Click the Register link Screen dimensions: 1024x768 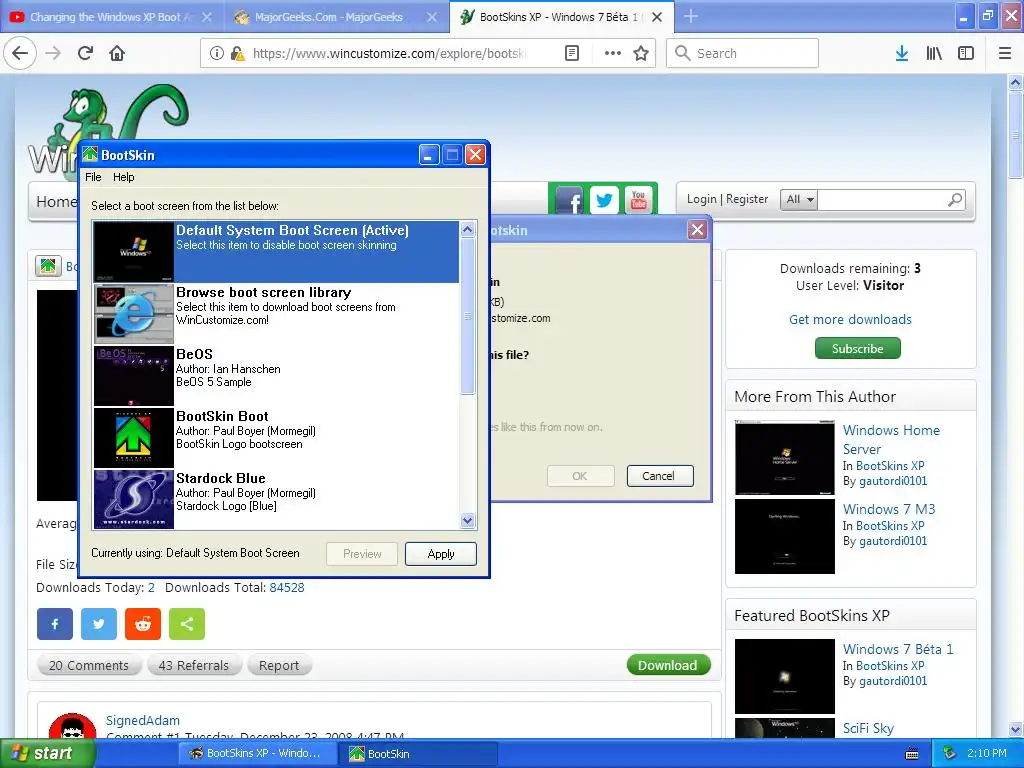[x=747, y=199]
